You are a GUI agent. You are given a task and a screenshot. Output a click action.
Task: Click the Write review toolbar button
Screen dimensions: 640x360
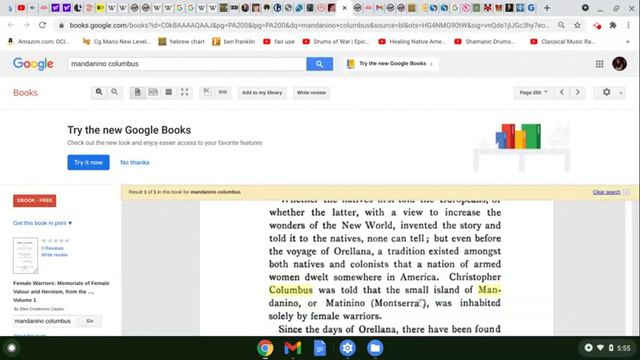[311, 93]
